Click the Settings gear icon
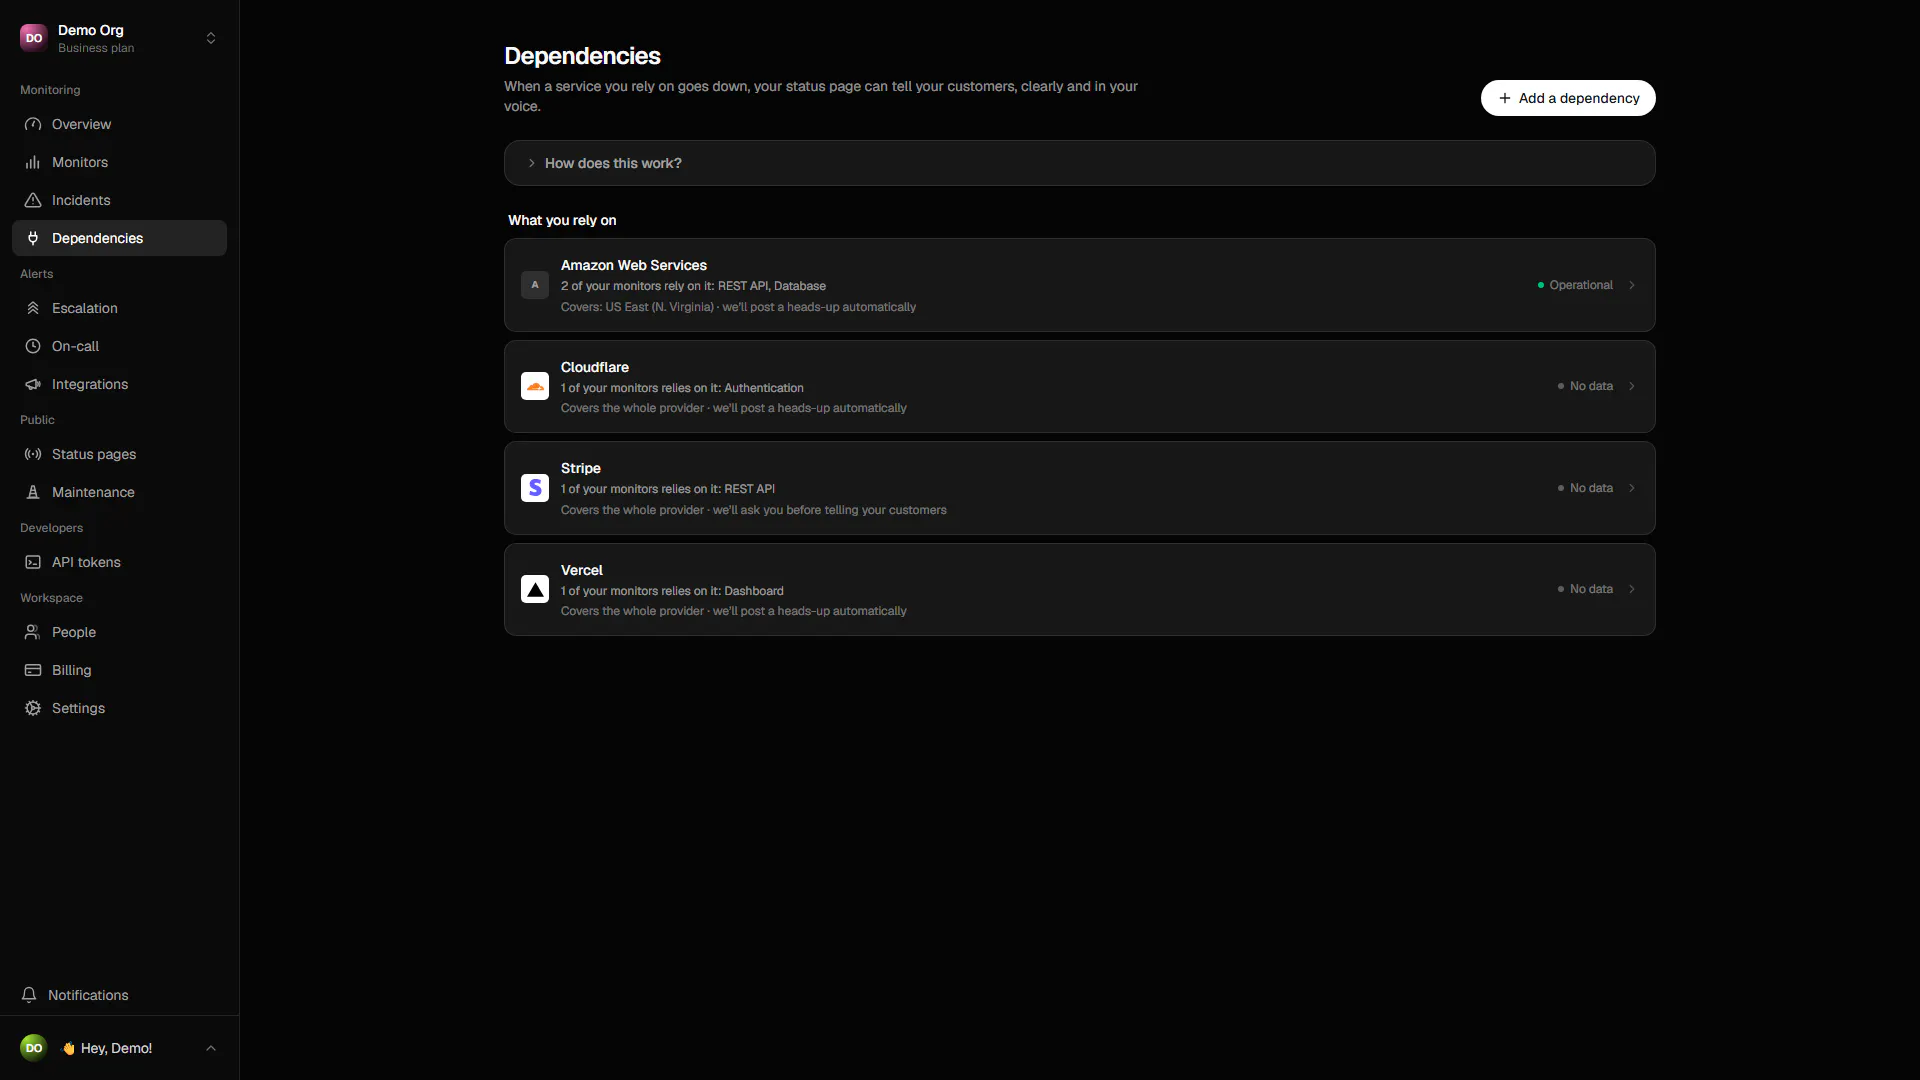The width and height of the screenshot is (1920, 1080). tap(33, 708)
